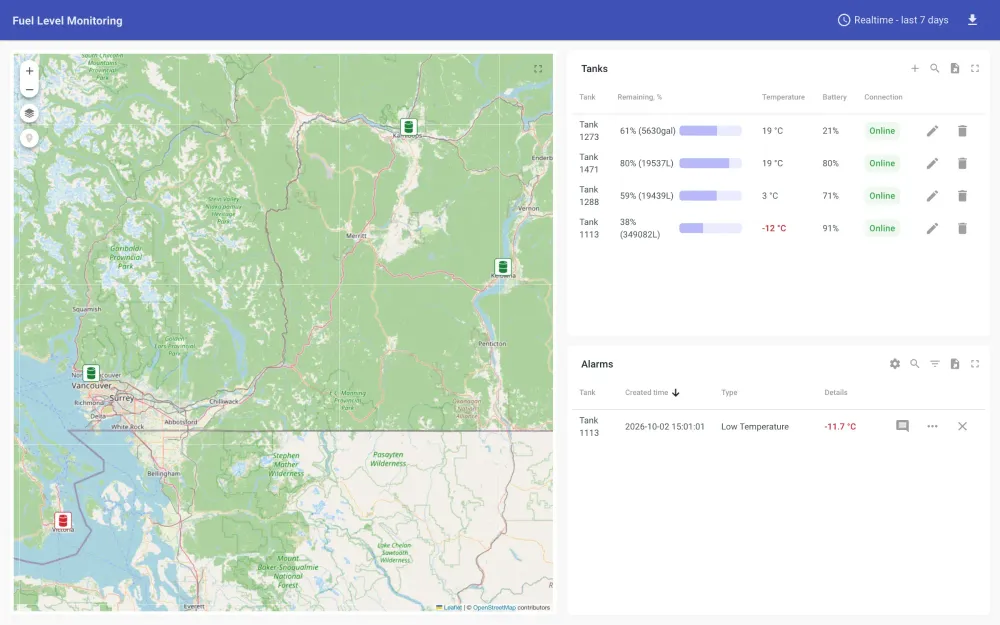
Task: Toggle map fullscreen mode
Action: pos(538,69)
